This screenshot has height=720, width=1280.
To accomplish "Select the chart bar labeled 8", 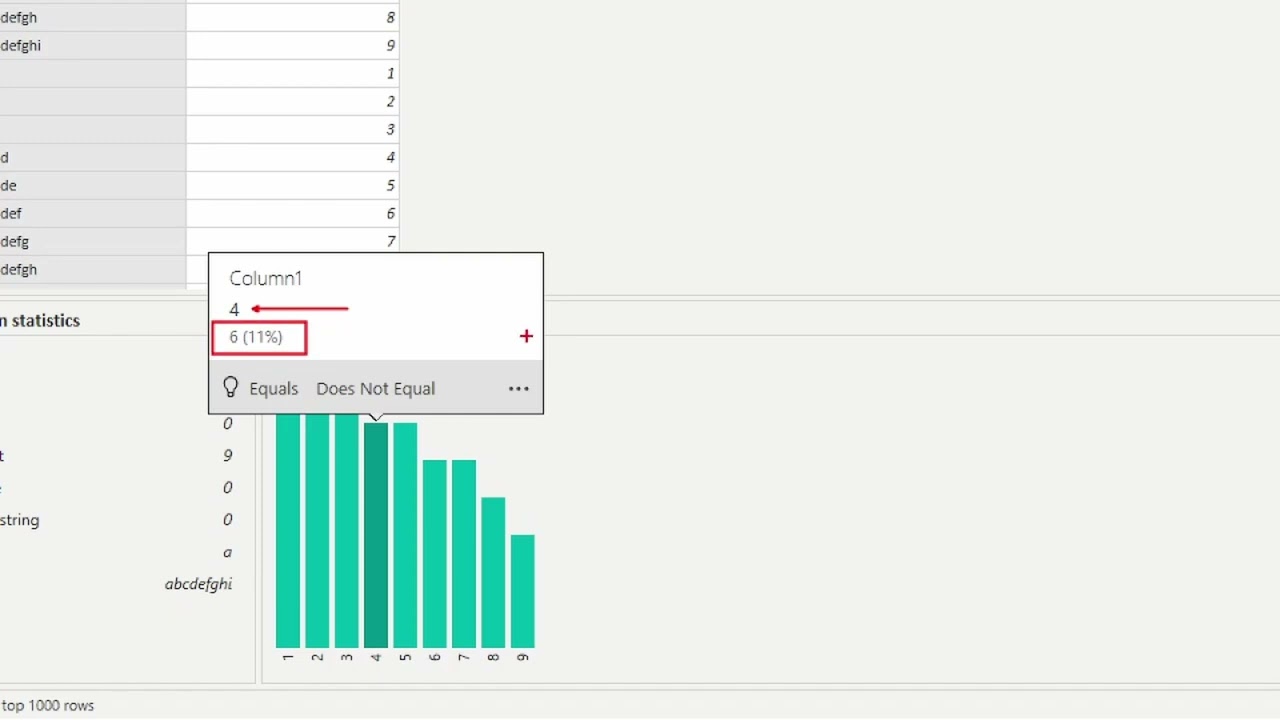I will point(493,572).
